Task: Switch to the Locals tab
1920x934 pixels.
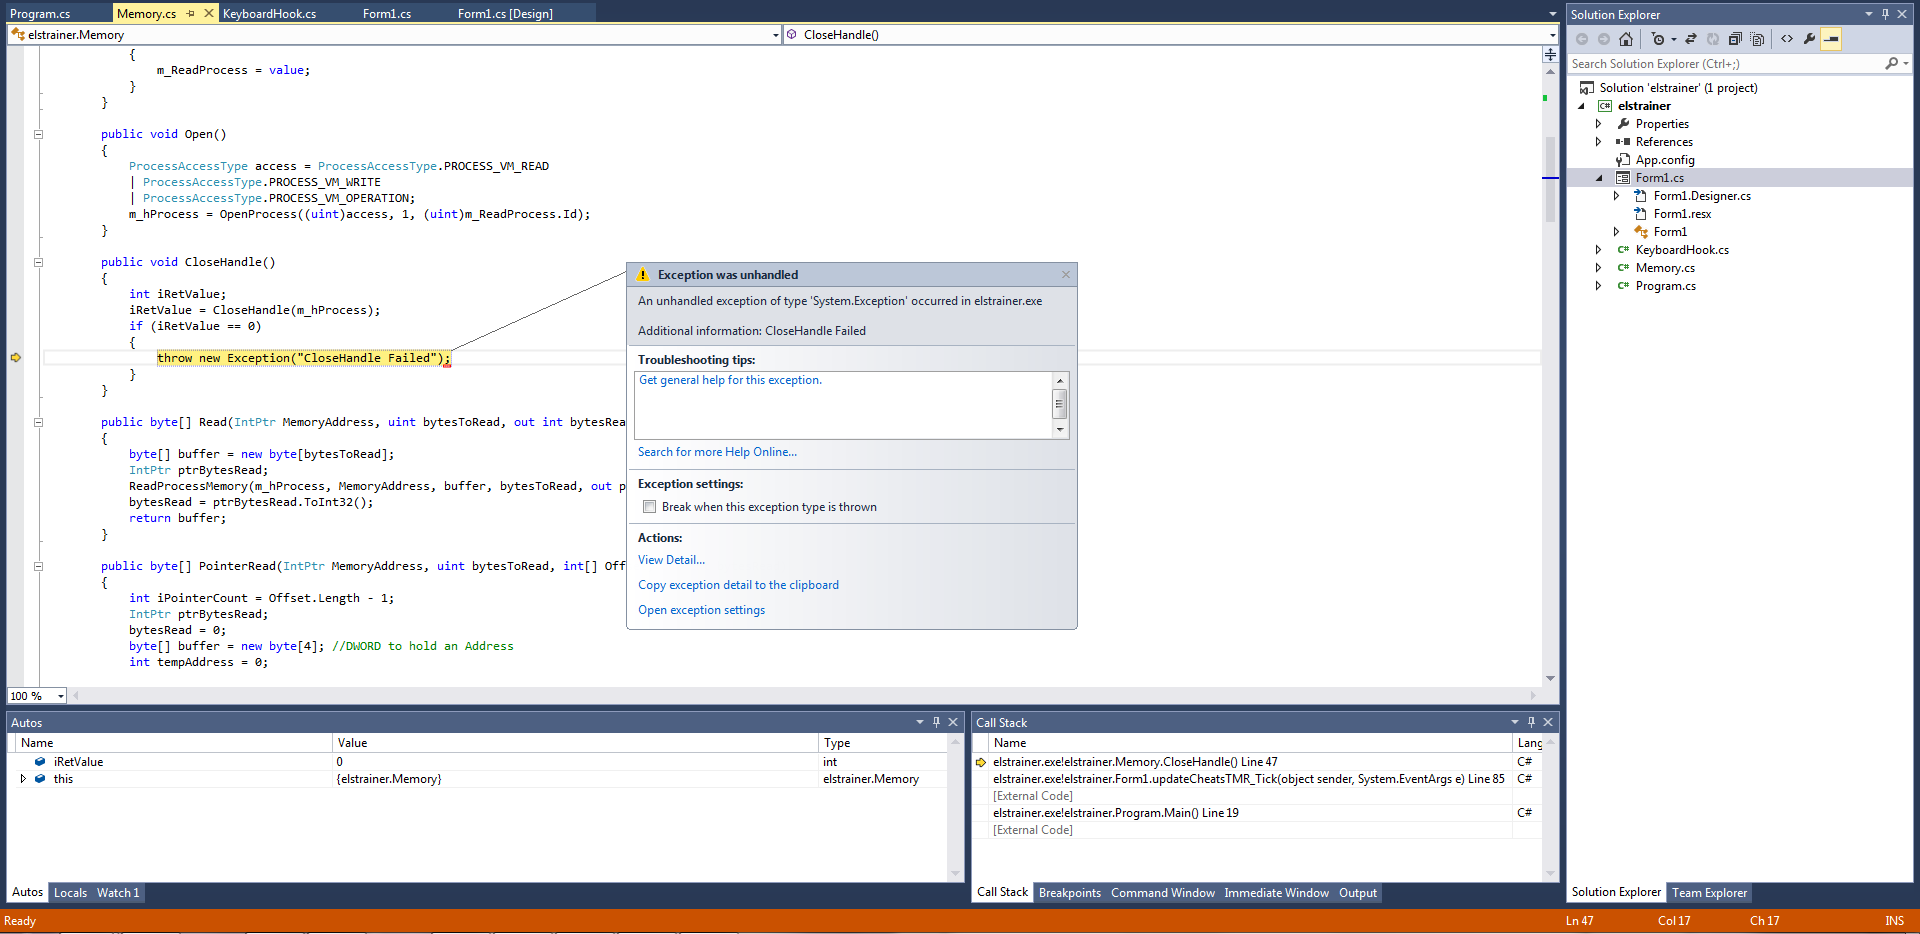Action: click(70, 893)
